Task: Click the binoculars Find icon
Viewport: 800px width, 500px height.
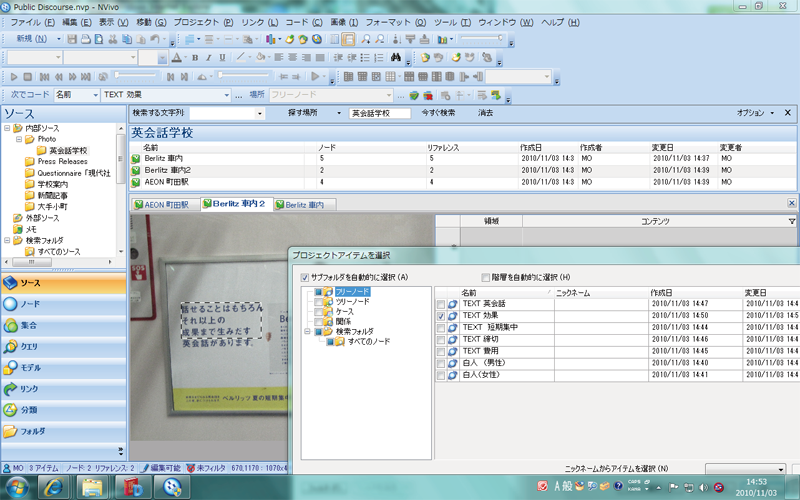Action: pos(396,58)
